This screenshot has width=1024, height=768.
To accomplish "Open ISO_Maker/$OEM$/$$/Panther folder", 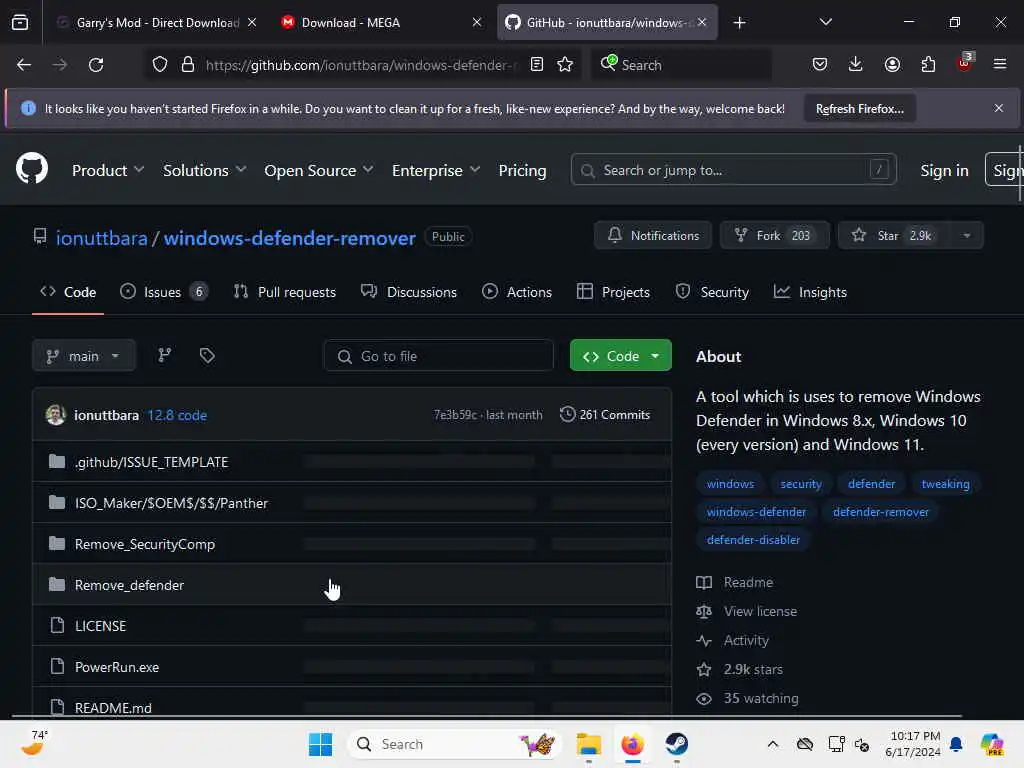I will [171, 503].
